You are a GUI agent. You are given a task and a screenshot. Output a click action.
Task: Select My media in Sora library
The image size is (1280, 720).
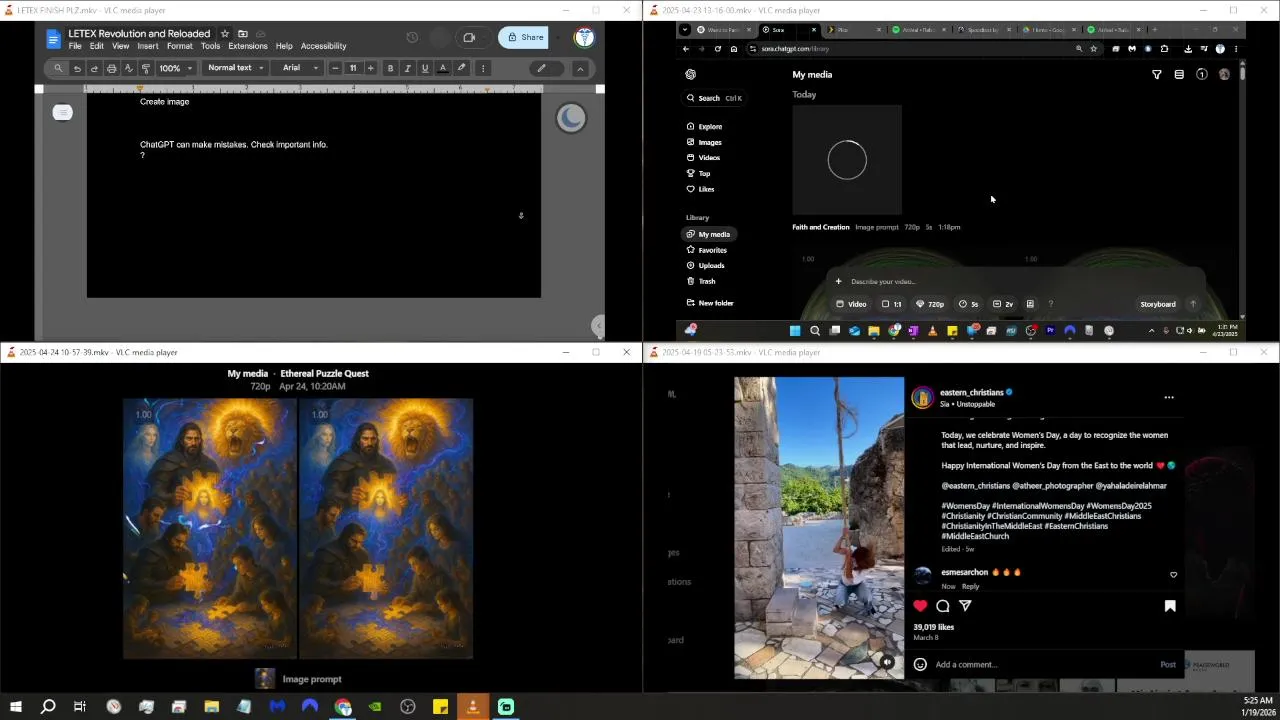click(708, 234)
